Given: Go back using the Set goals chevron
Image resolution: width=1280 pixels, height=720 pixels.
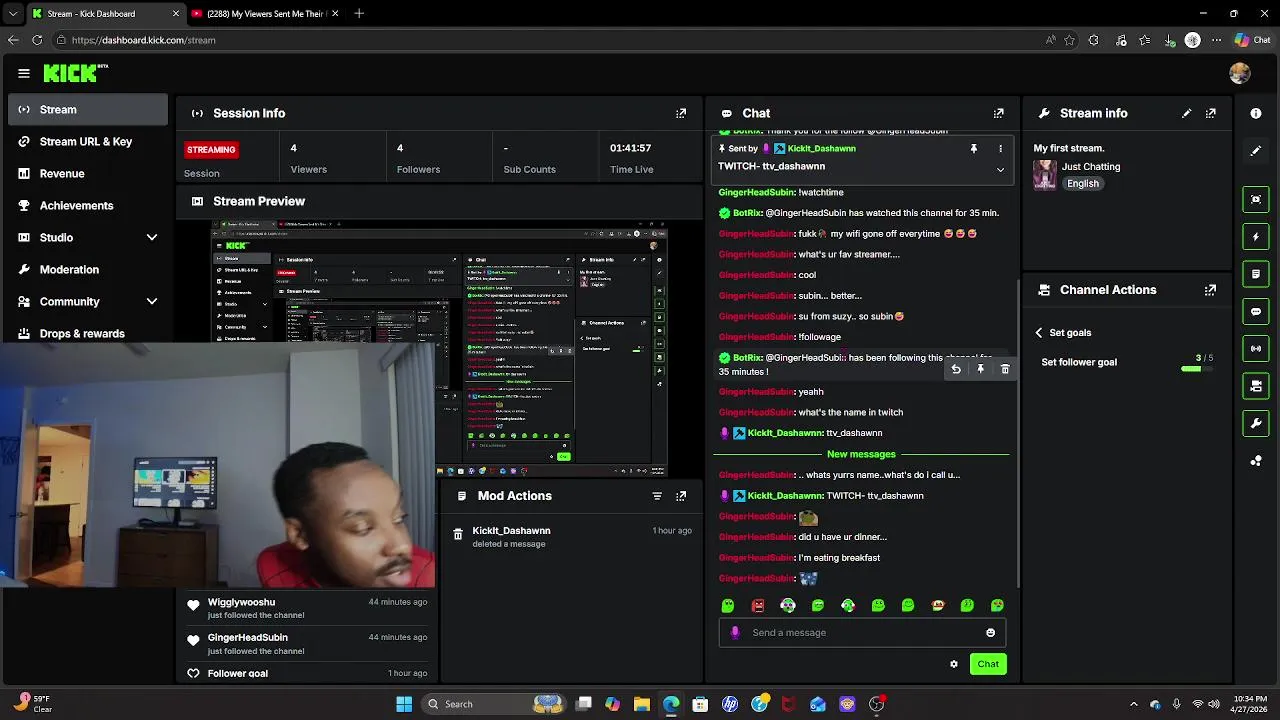Looking at the screenshot, I should (1038, 333).
